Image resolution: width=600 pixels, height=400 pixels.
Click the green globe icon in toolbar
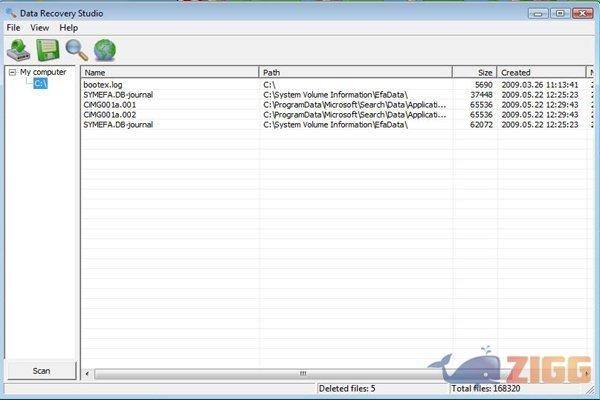pos(105,49)
